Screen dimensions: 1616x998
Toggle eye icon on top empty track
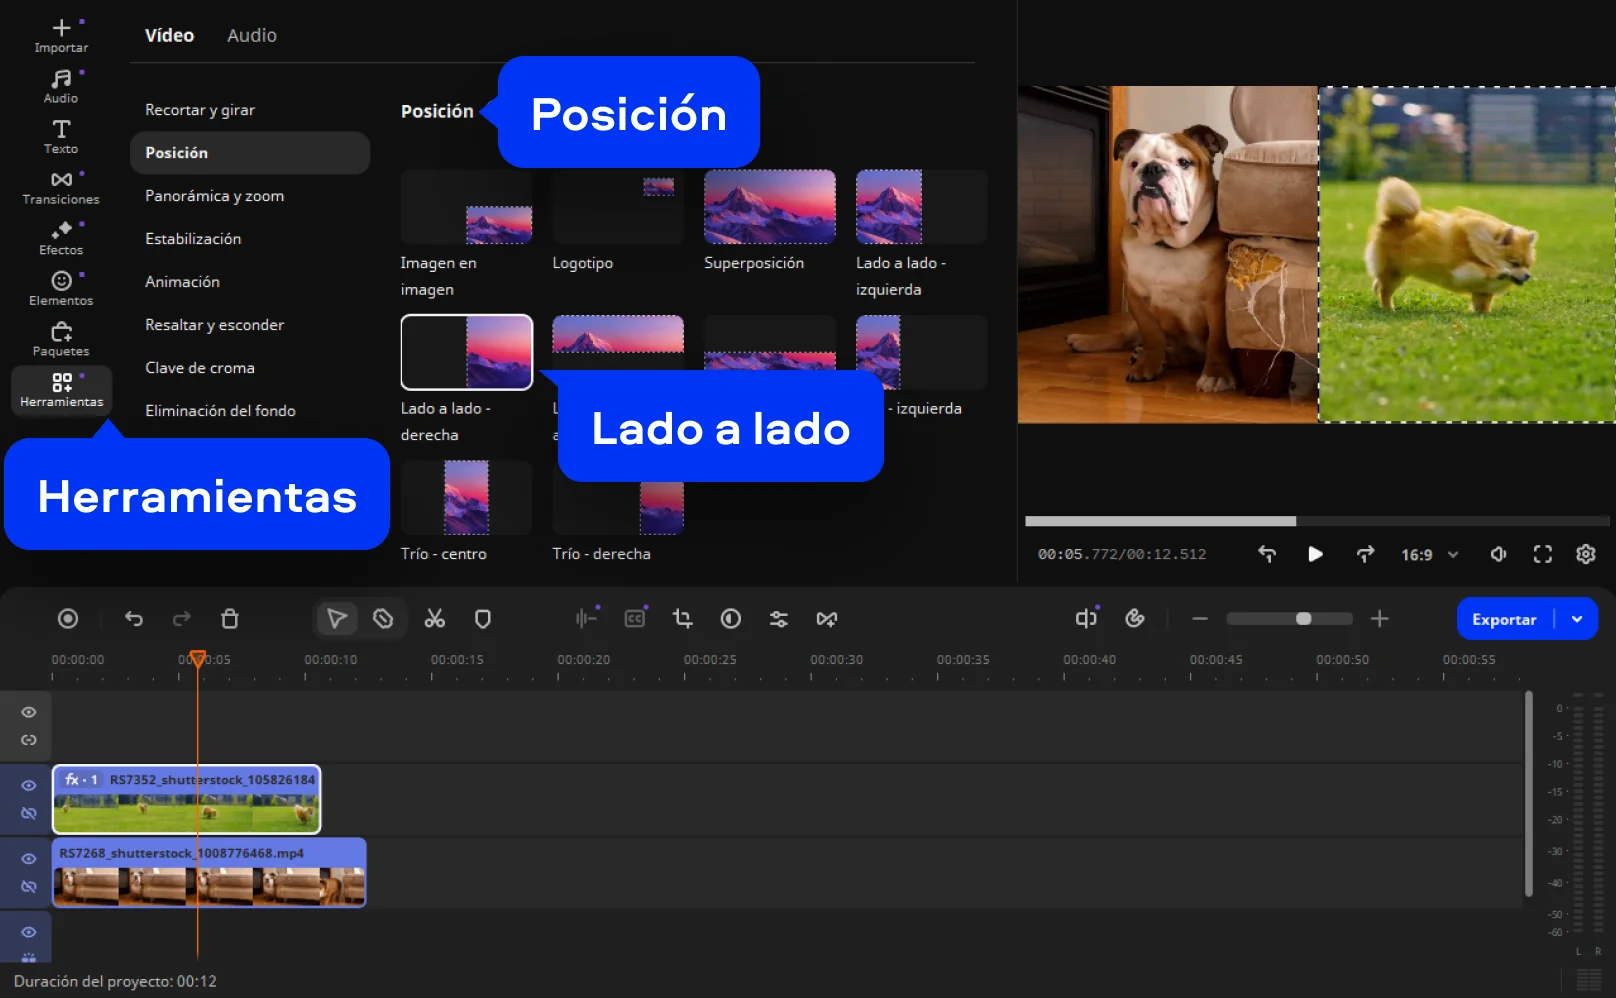(29, 712)
